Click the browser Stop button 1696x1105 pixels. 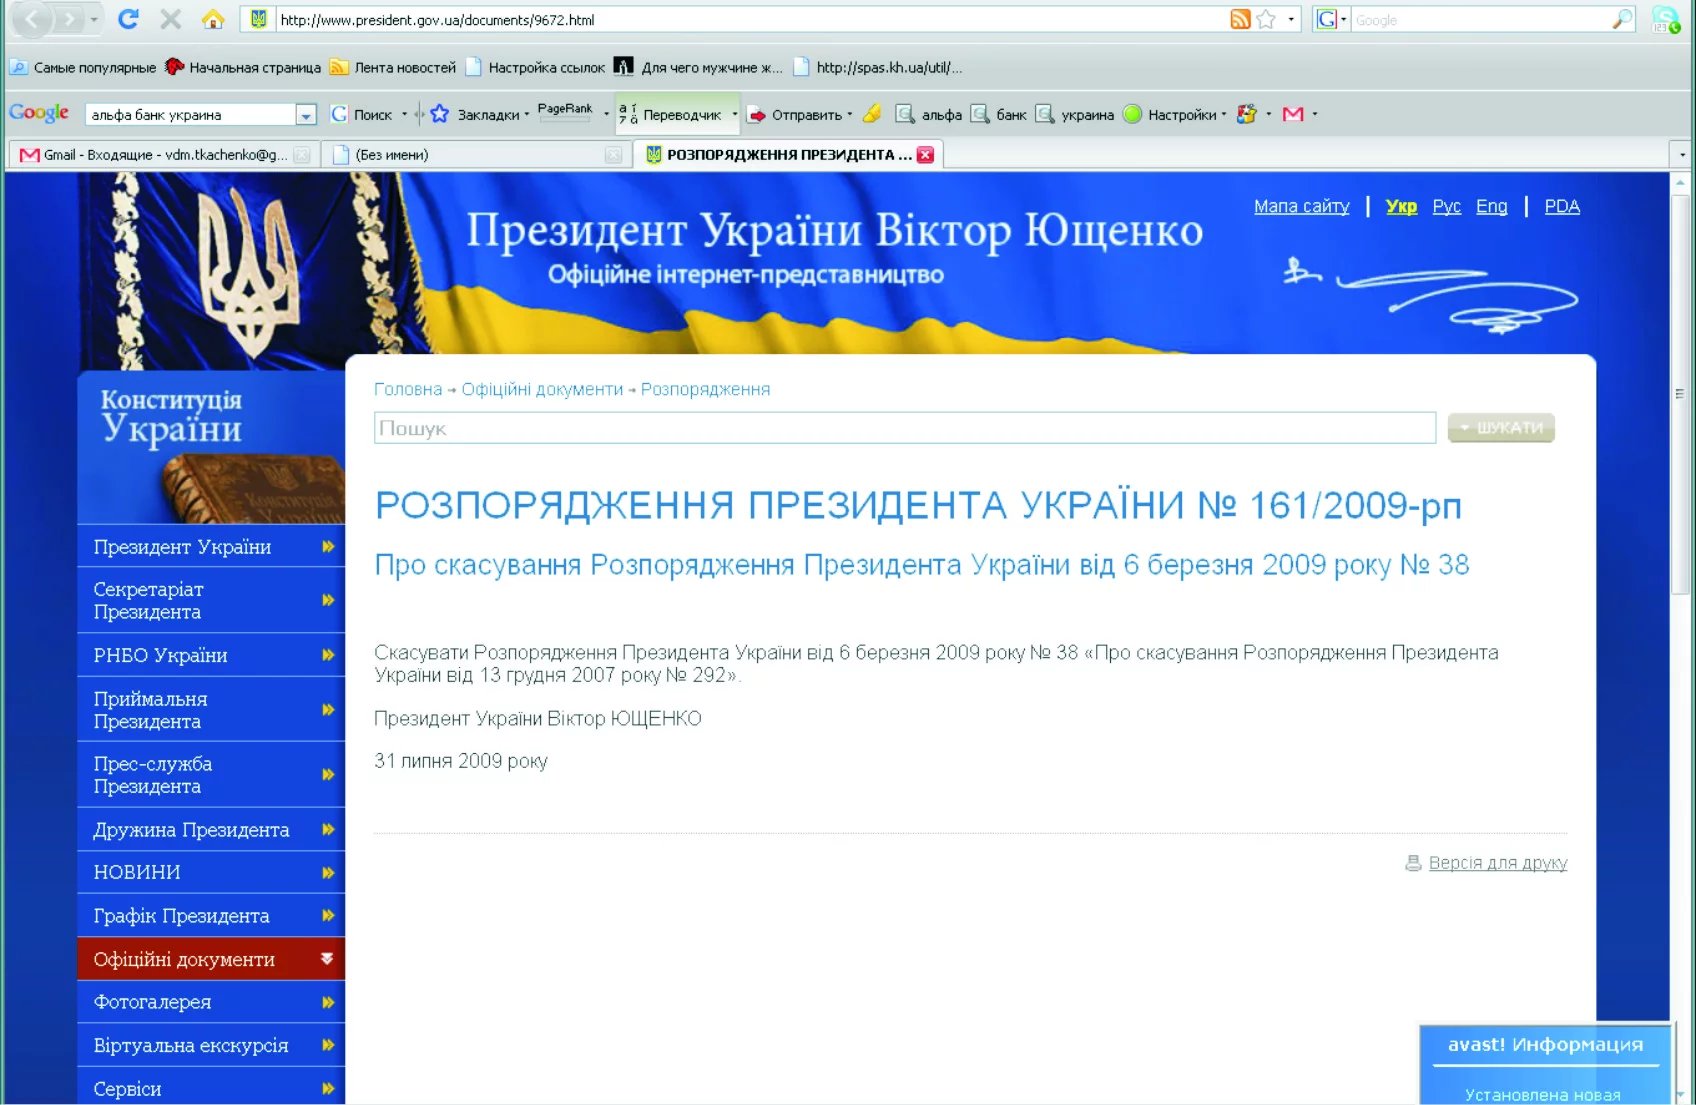[171, 19]
